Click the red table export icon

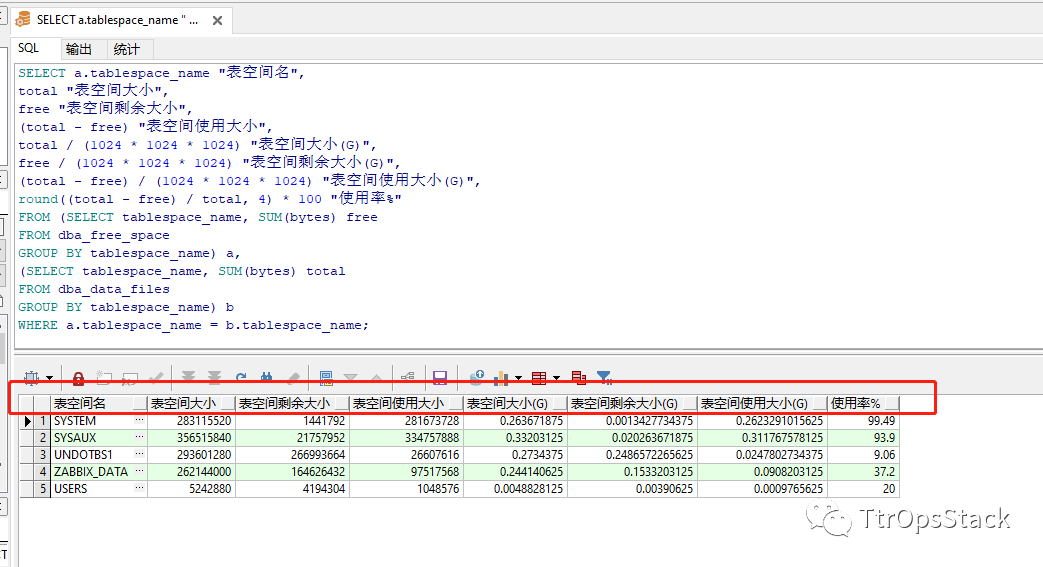coord(539,378)
